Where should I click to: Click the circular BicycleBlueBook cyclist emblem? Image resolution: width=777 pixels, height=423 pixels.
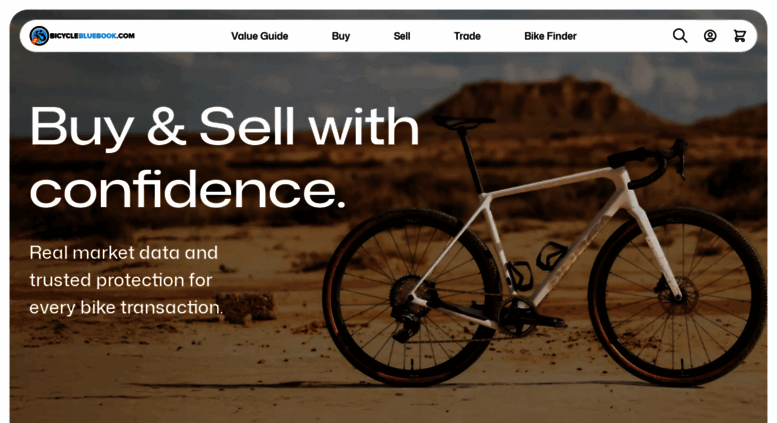[x=39, y=36]
